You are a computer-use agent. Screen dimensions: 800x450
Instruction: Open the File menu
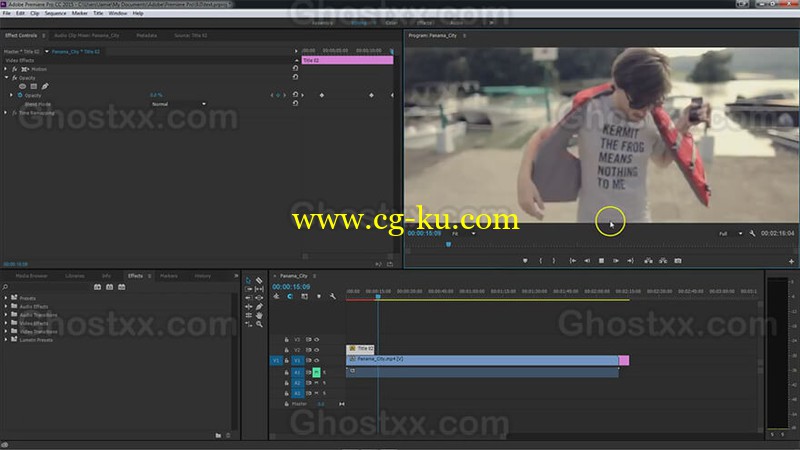(7, 13)
